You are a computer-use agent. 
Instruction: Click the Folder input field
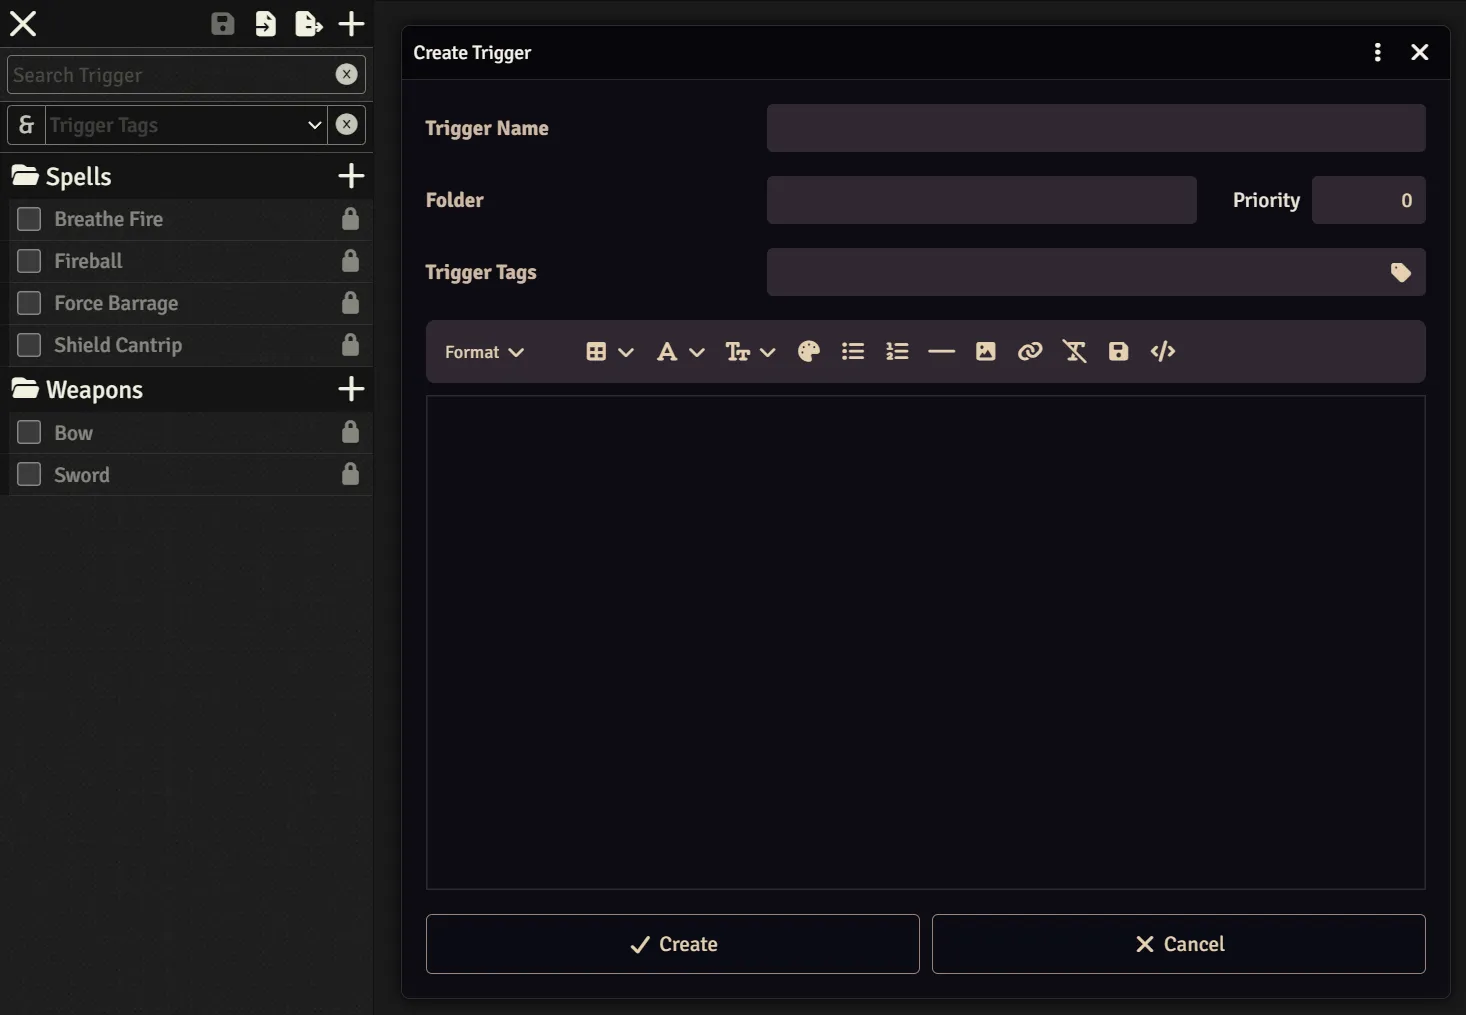click(982, 200)
